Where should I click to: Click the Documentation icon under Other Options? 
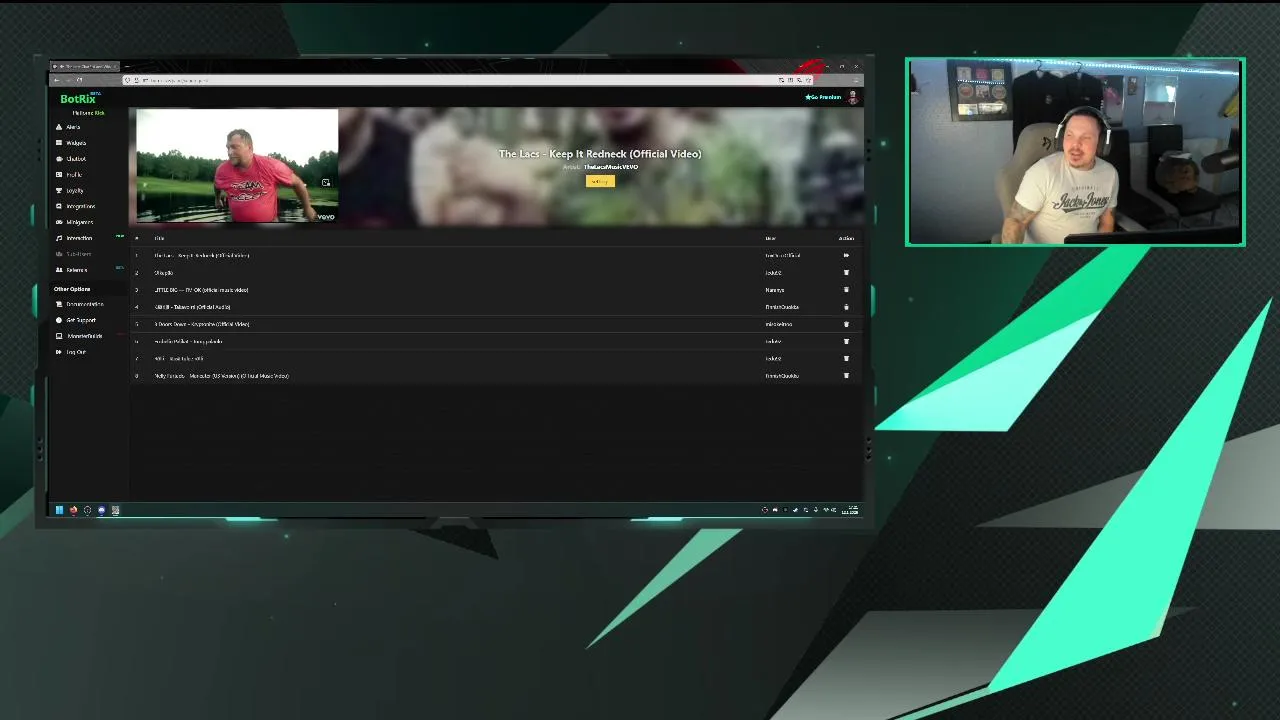pyautogui.click(x=59, y=304)
